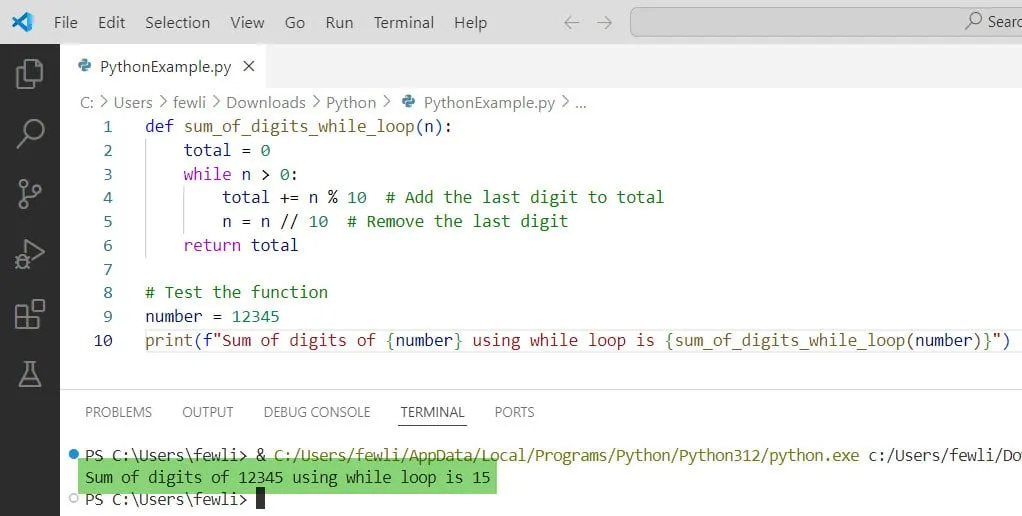Open the Search view in activity bar
Viewport: 1022px width, 516px height.
(30, 133)
